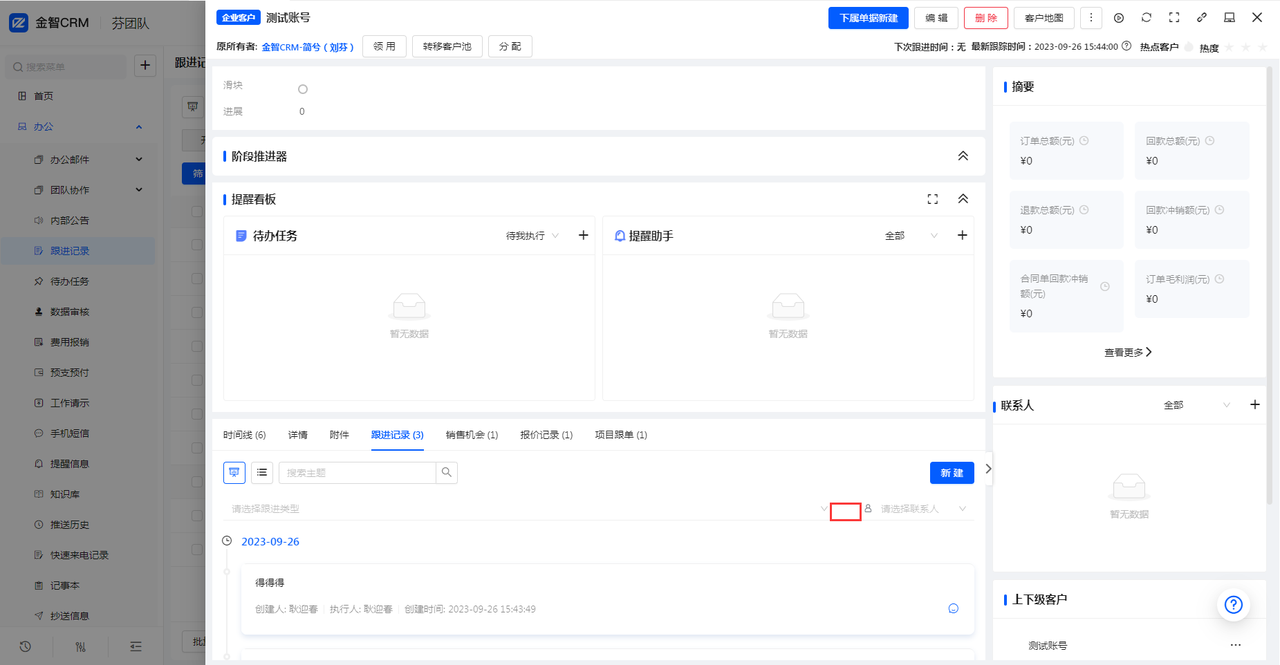The width and height of the screenshot is (1280, 665).
Task: Open the 请选择联系人 dropdown
Action: [x=917, y=509]
